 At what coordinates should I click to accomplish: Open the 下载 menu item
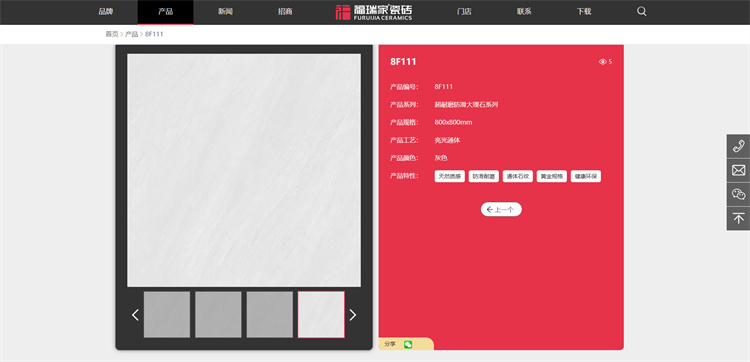tap(584, 11)
